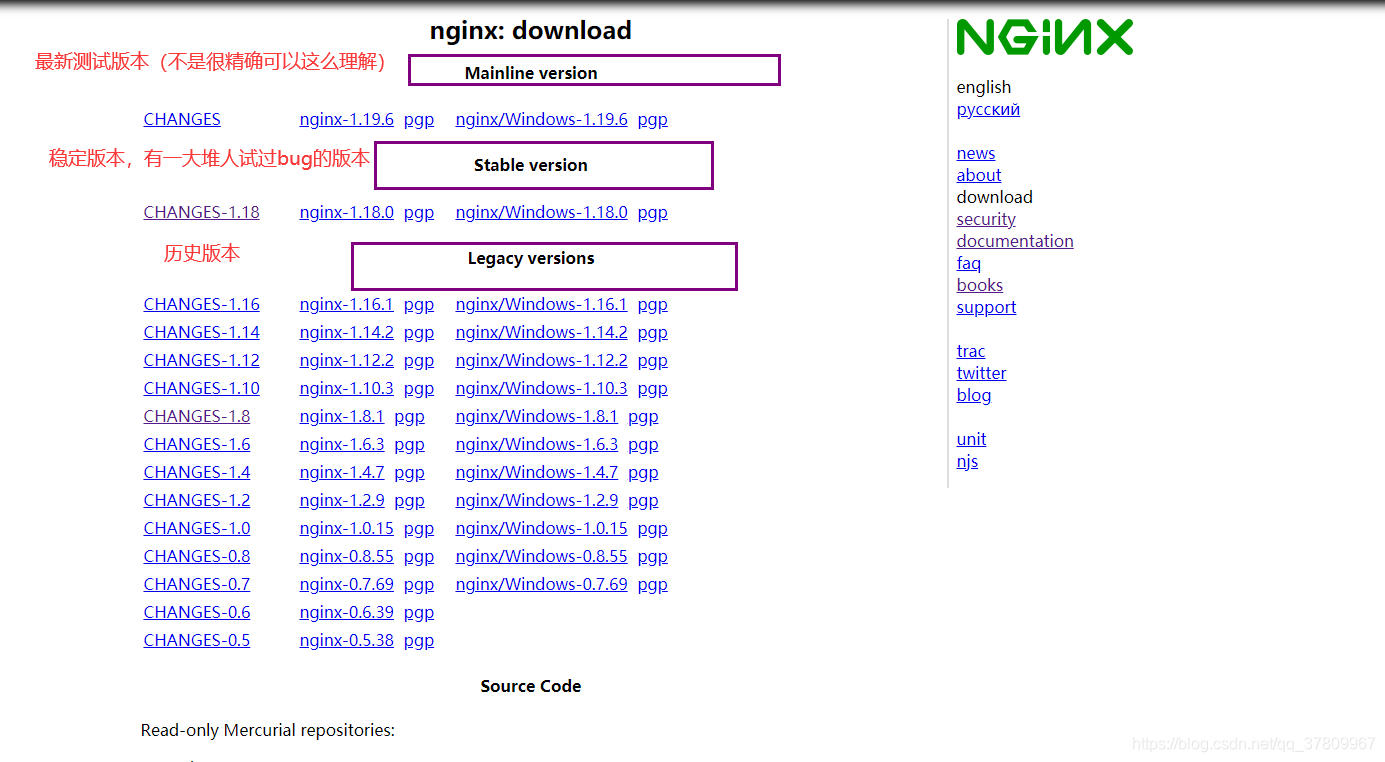1385x762 pixels.
Task: Open CHANGES-1.16 link
Action: [x=201, y=304]
